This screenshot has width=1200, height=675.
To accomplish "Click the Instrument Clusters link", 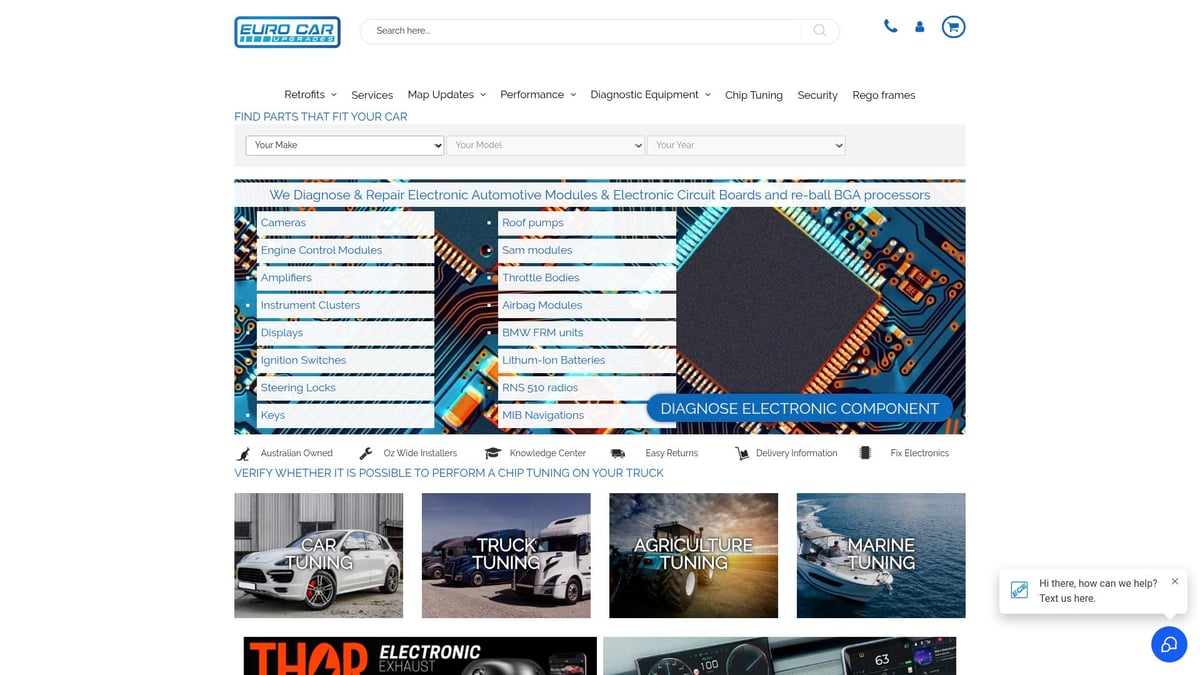I will click(x=310, y=305).
